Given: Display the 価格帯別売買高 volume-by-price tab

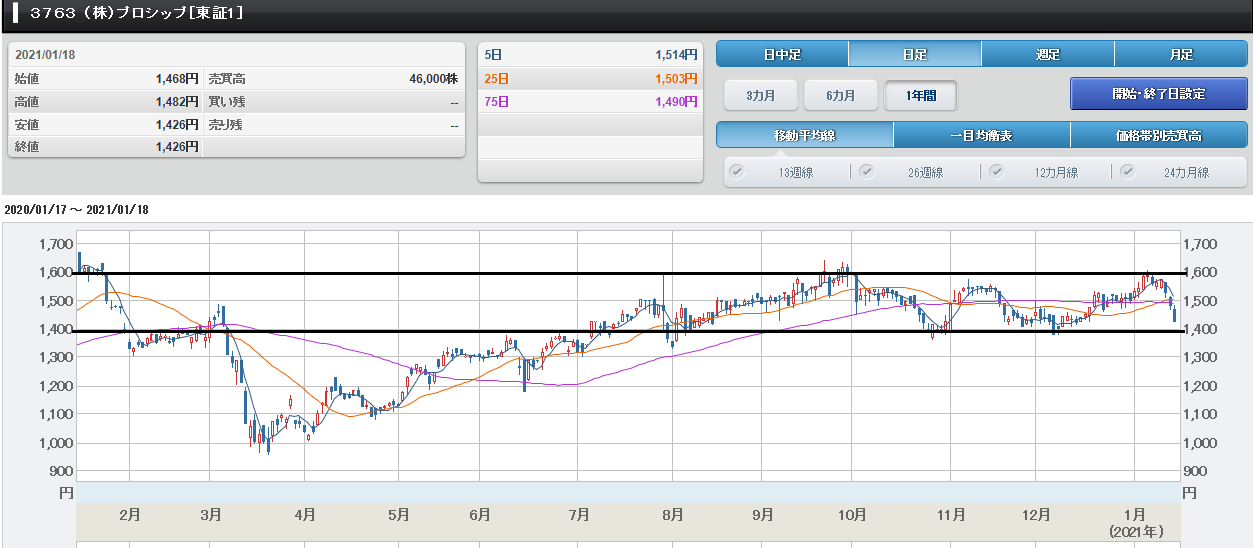Looking at the screenshot, I should tap(1158, 135).
